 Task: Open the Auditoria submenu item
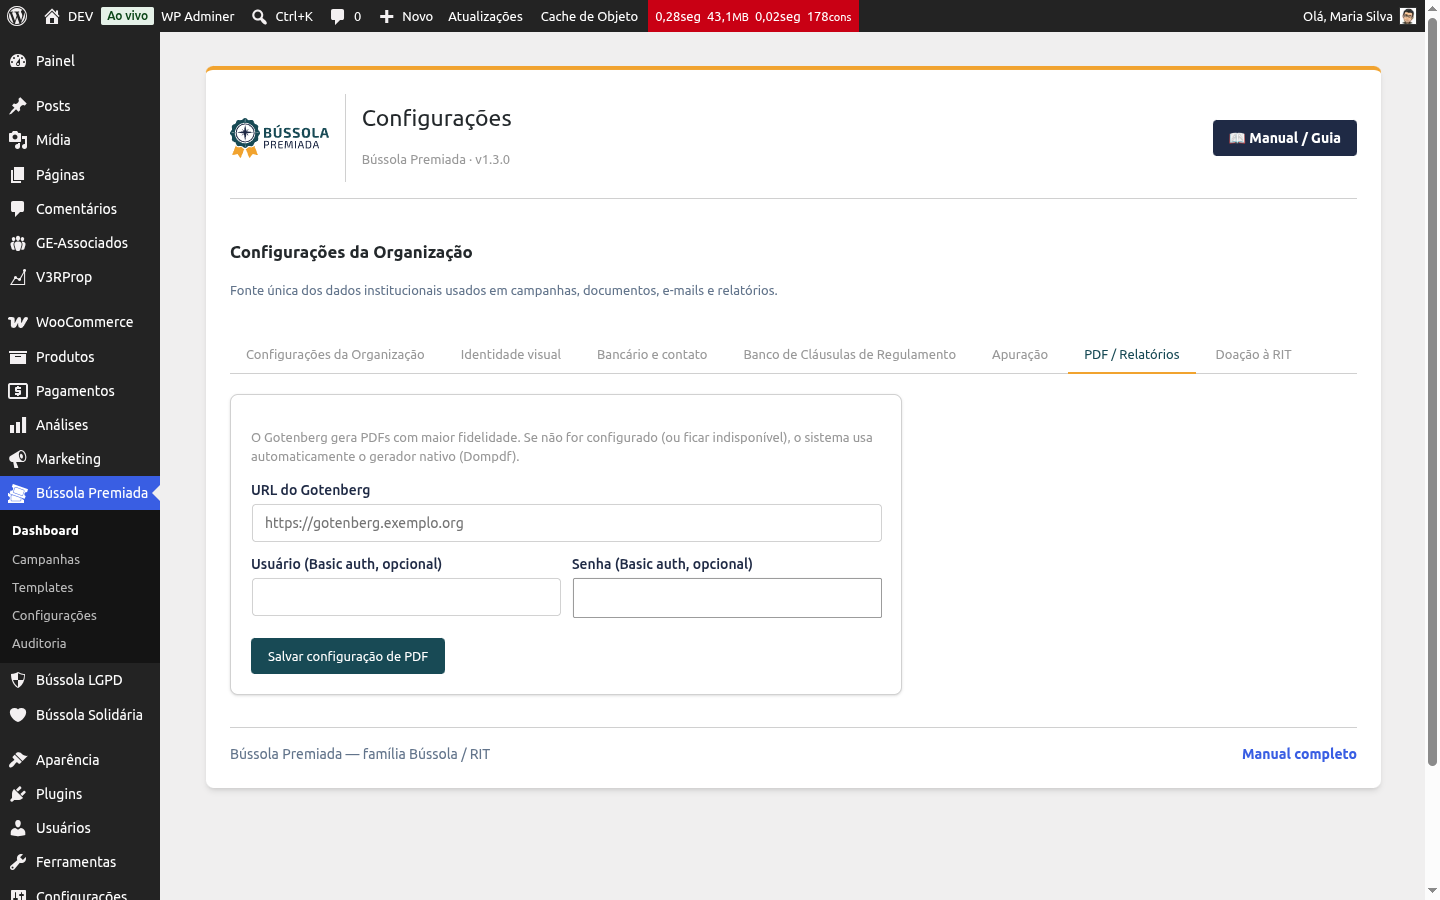tap(39, 644)
